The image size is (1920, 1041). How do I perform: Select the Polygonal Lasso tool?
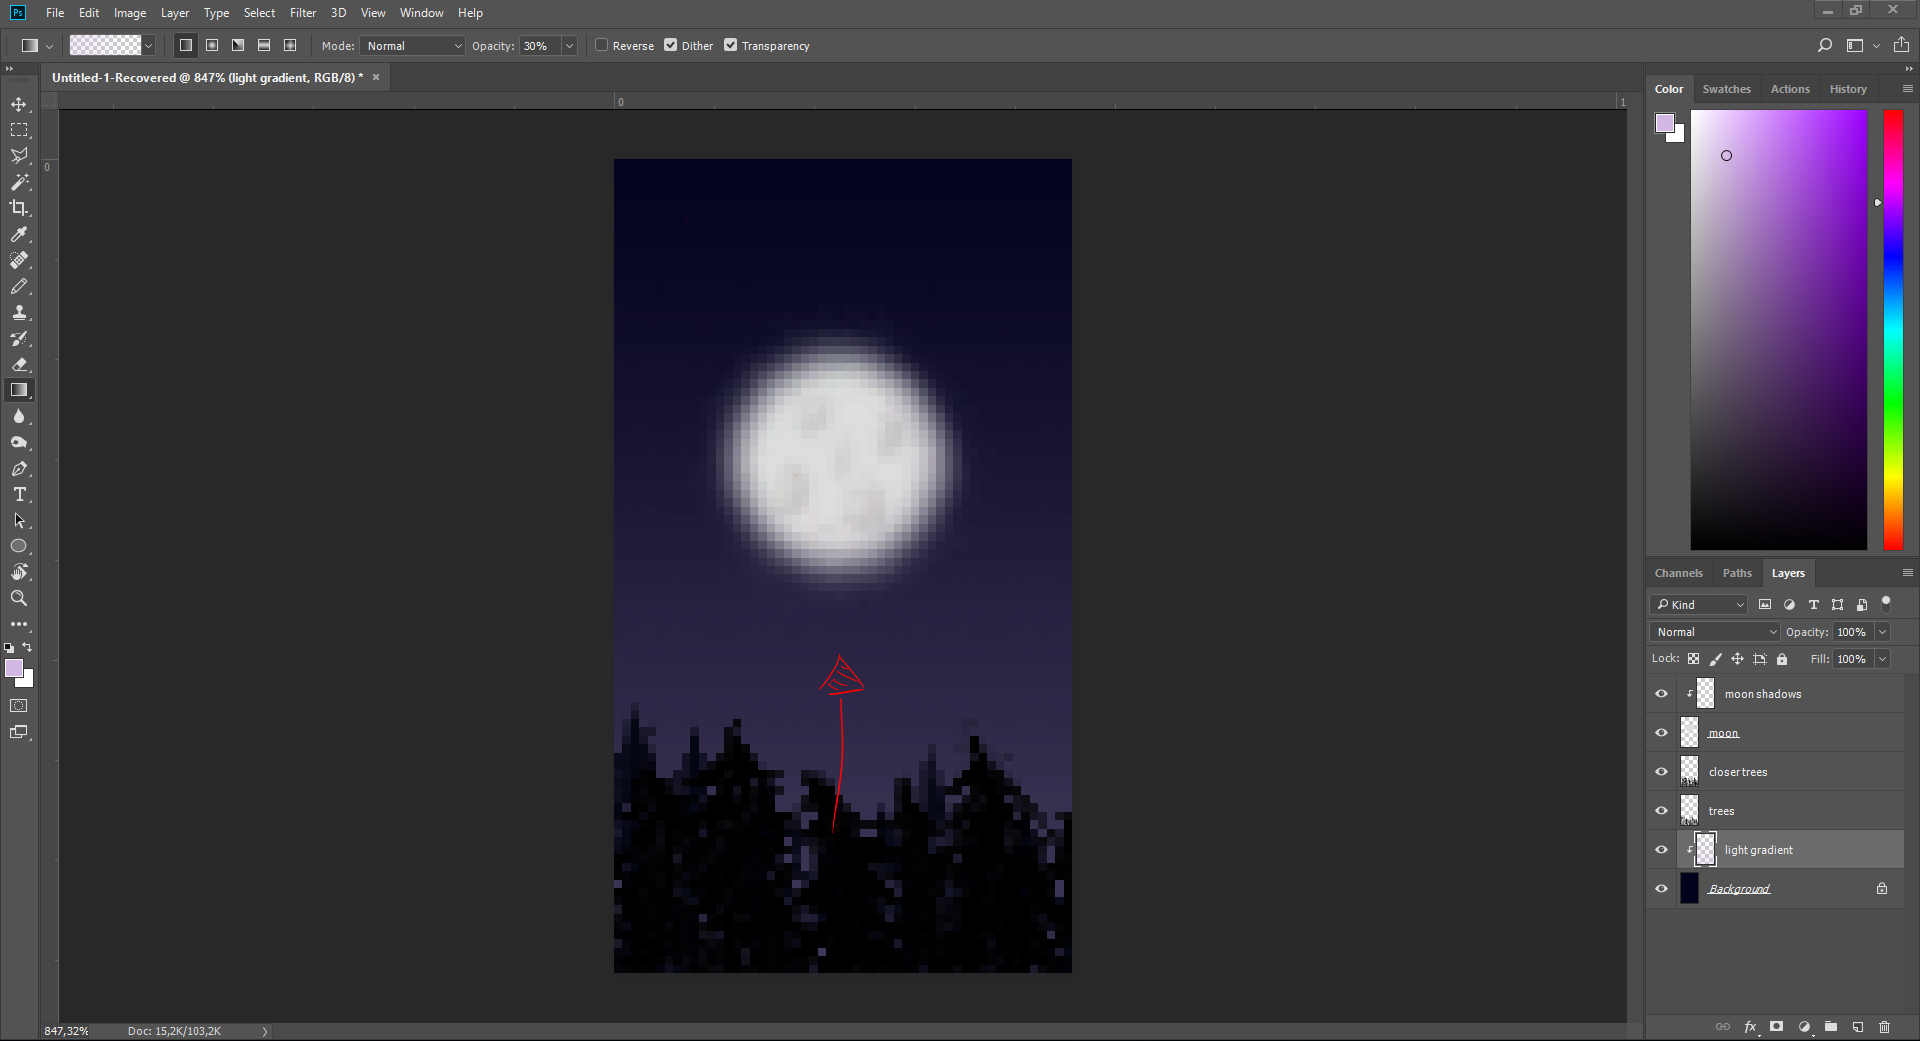[19, 156]
